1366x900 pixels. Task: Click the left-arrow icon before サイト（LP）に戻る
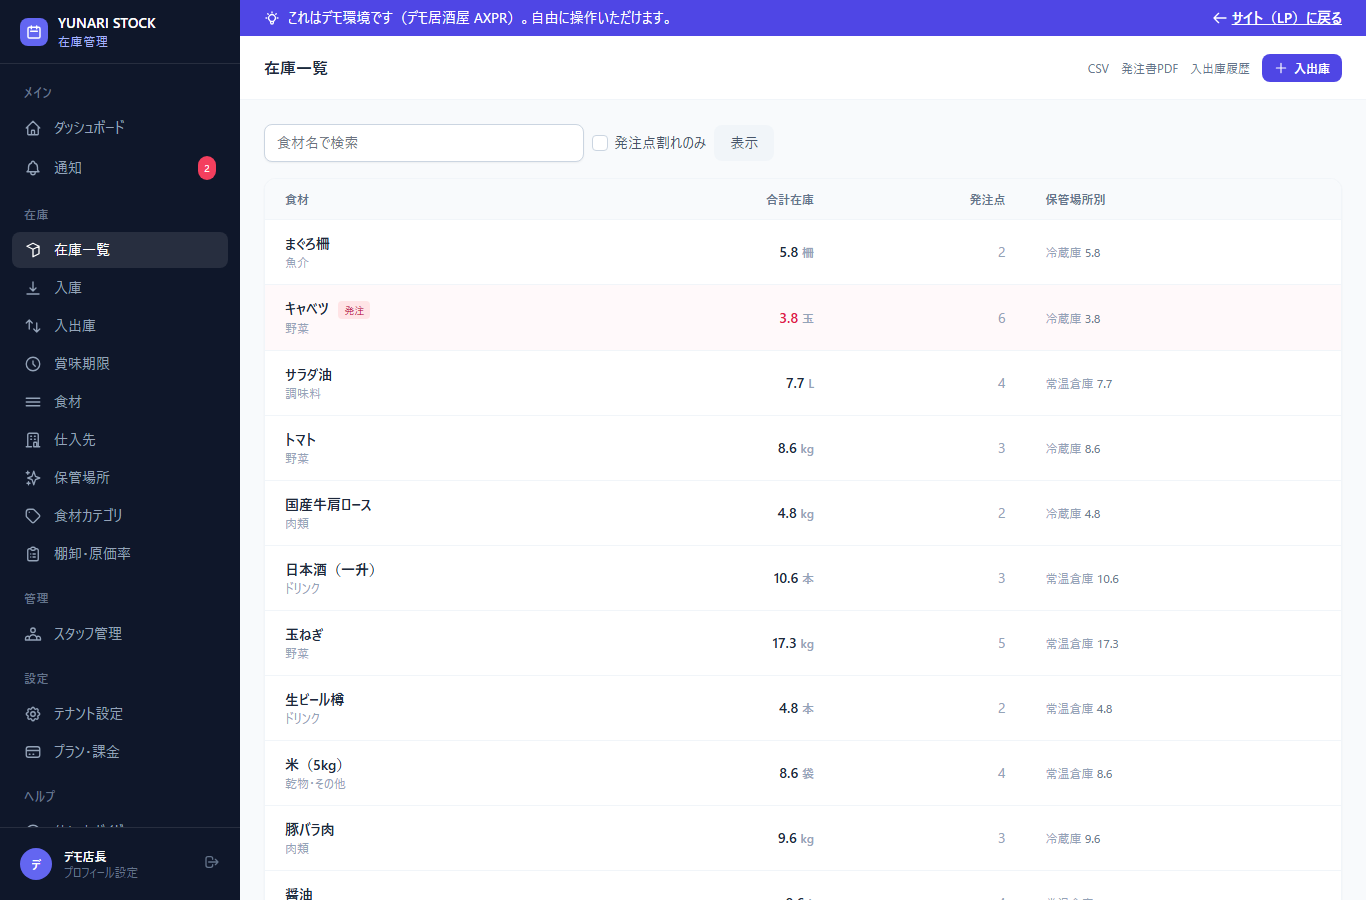coord(1219,18)
